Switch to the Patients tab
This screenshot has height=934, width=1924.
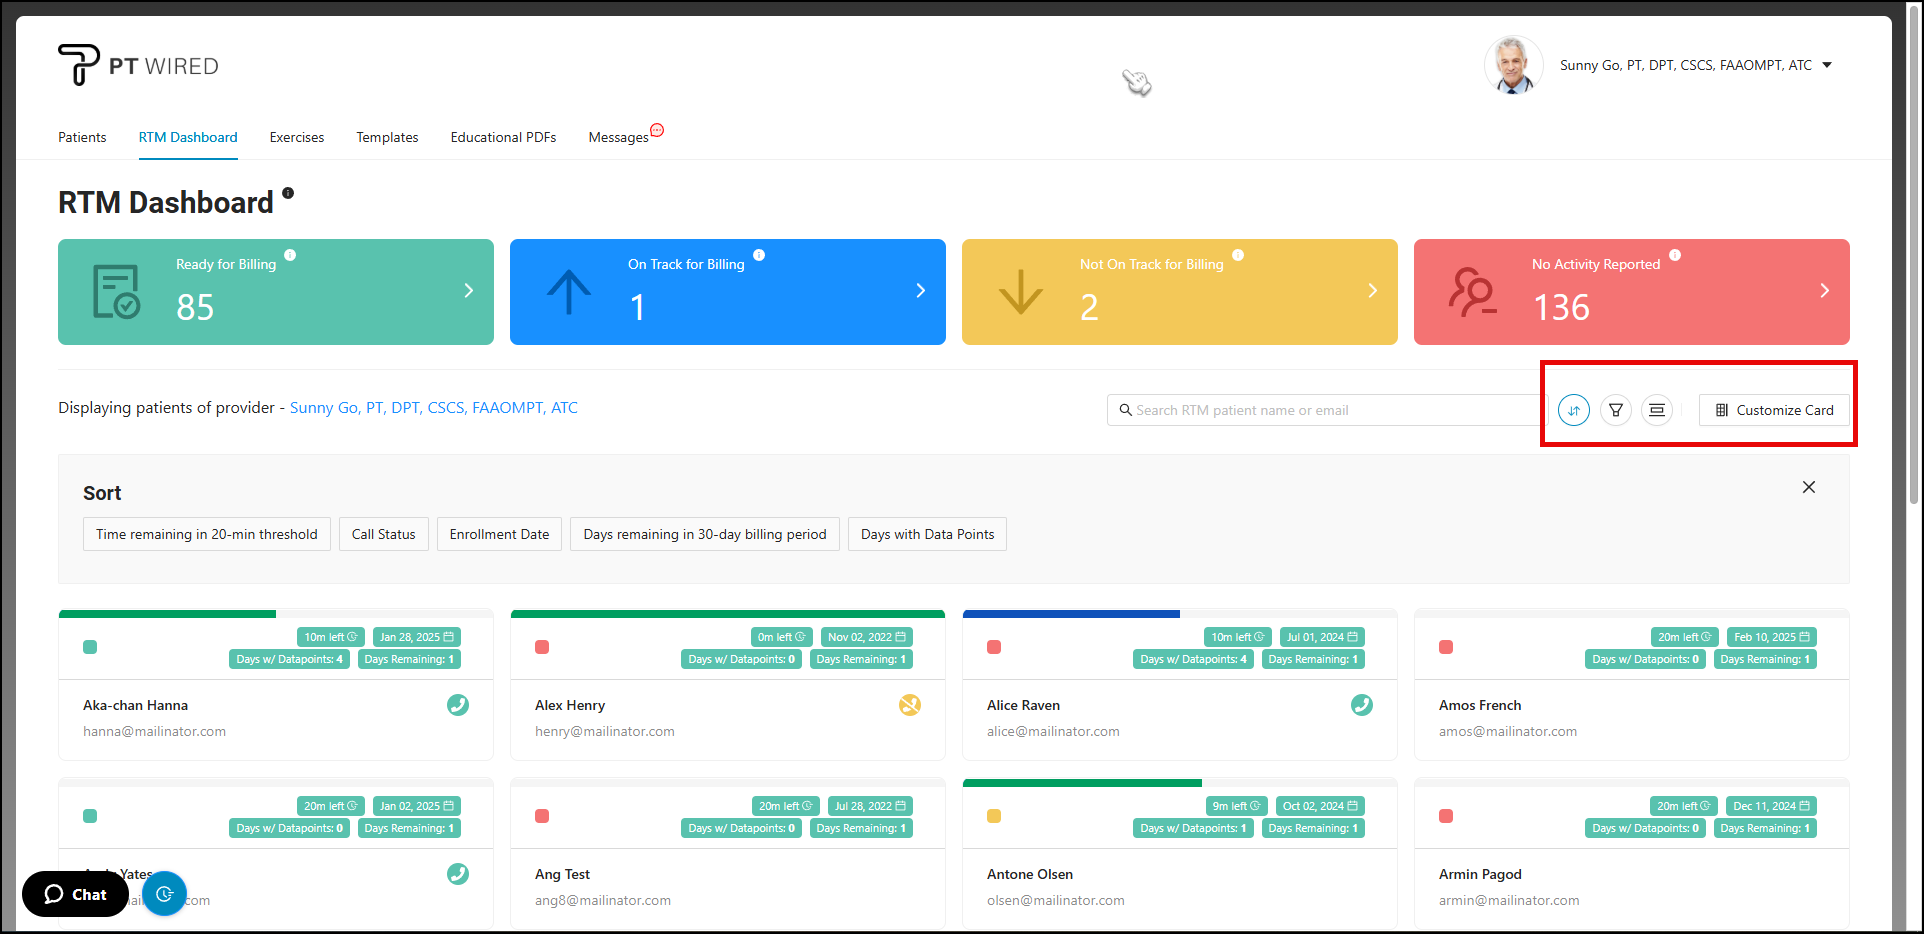pos(82,137)
